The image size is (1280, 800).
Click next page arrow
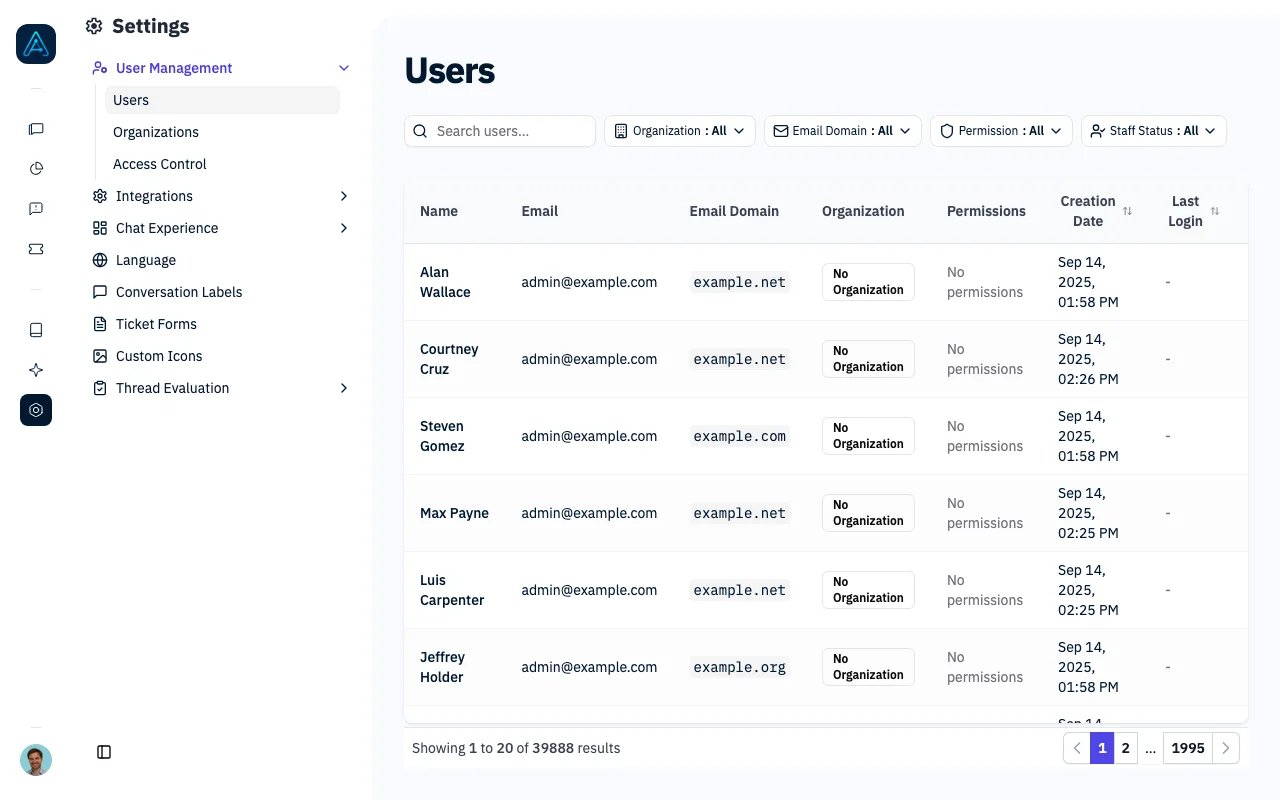click(1226, 748)
